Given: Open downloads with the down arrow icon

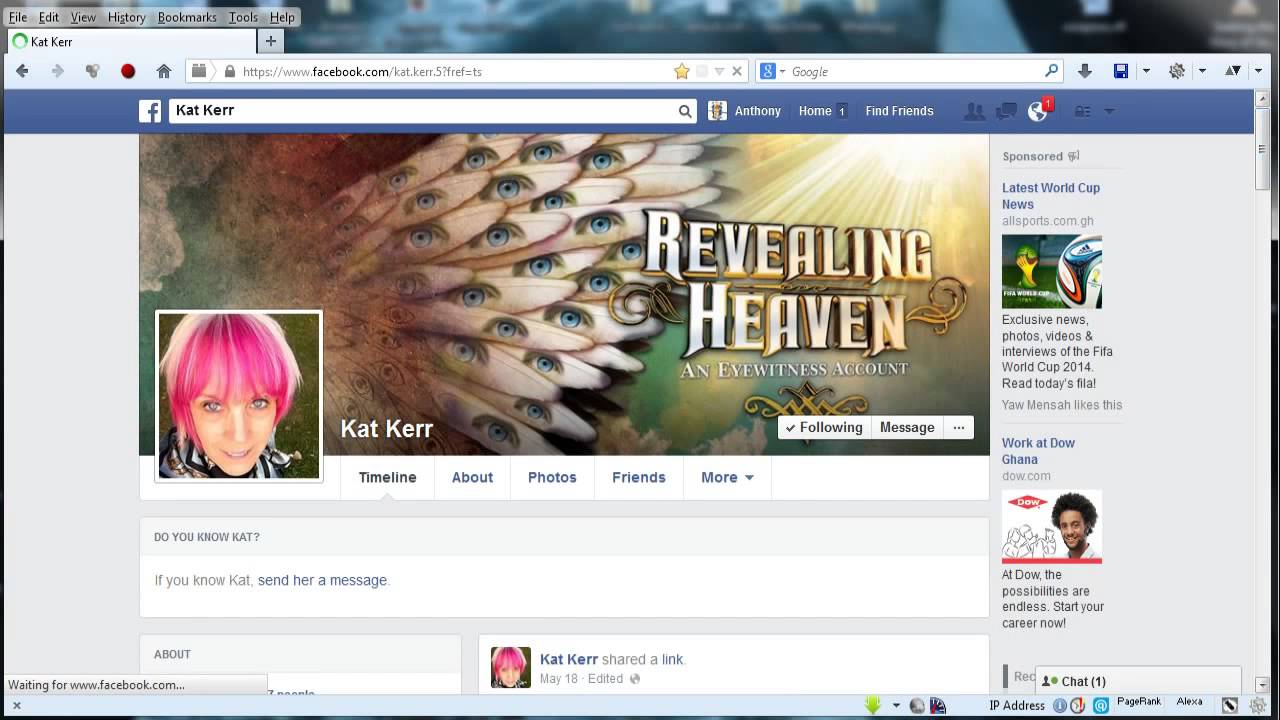Looking at the screenshot, I should click(1085, 71).
